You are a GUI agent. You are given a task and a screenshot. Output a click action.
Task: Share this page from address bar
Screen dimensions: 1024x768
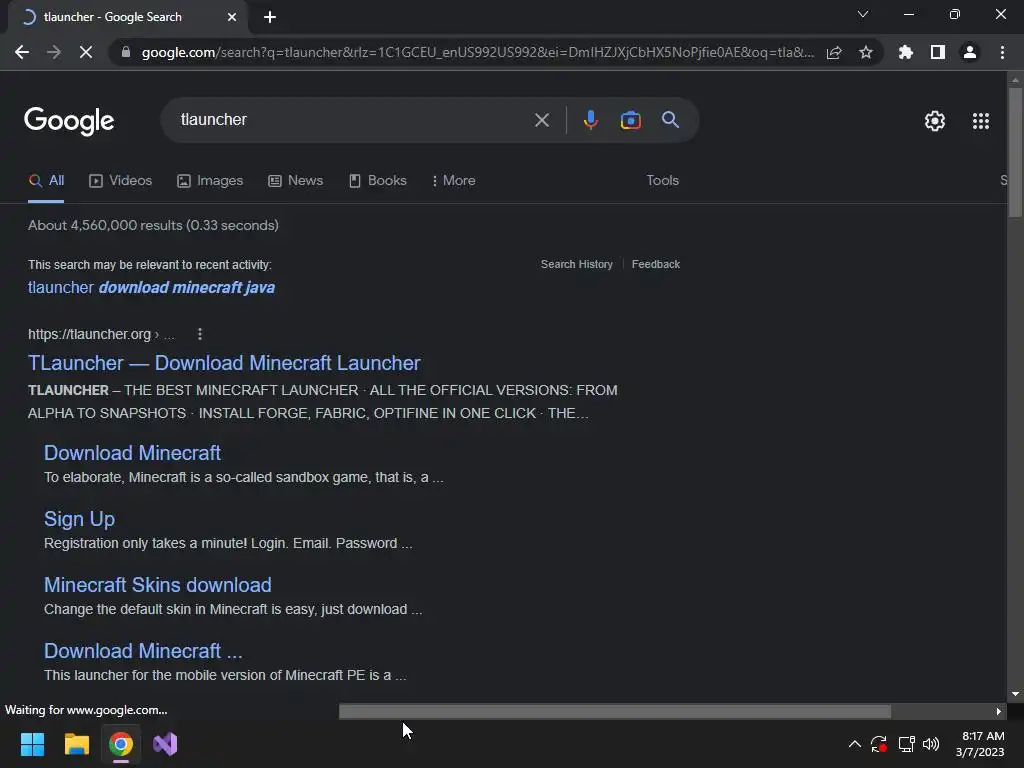click(x=834, y=52)
